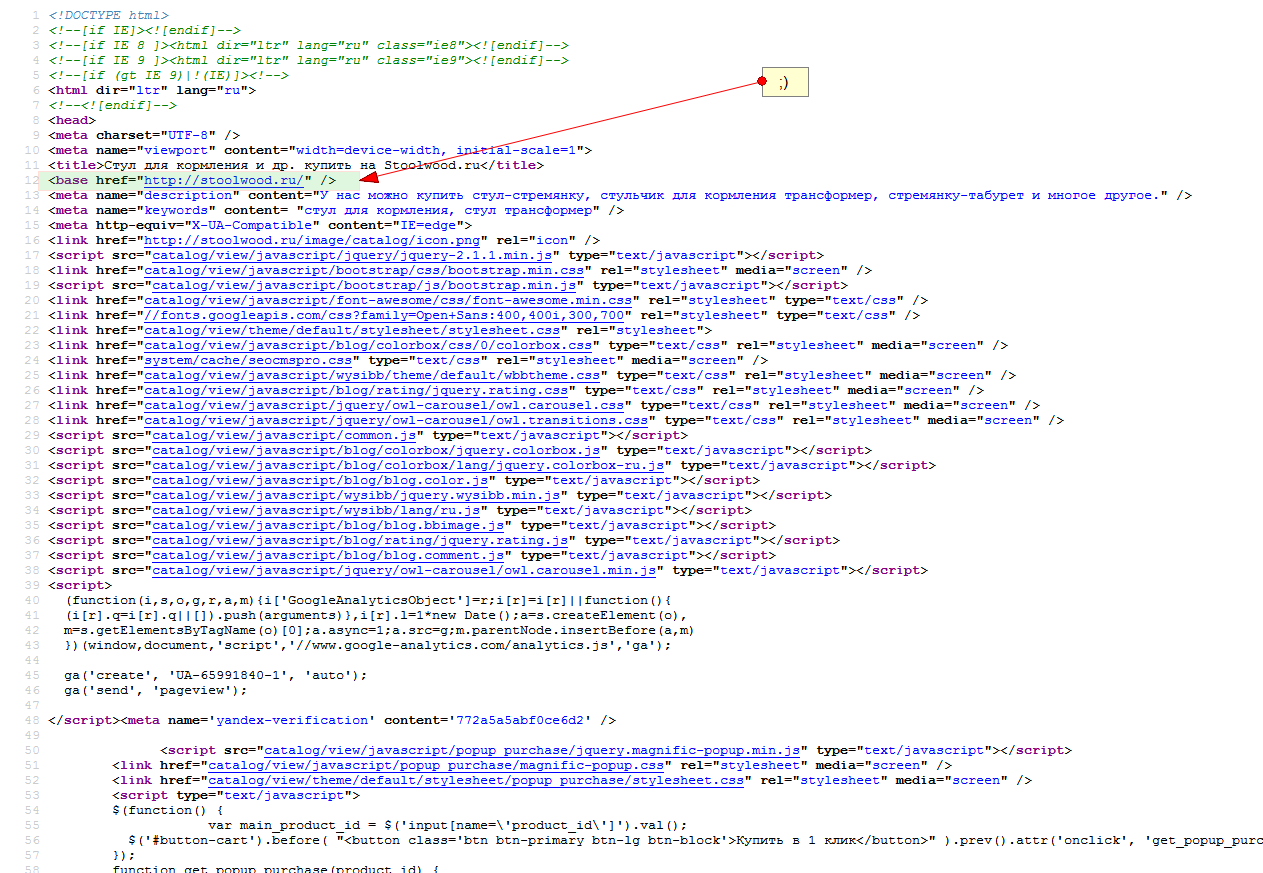Open the popup_purchase stylesheet.css link
Image resolution: width=1263 pixels, height=873 pixels.
(476, 780)
